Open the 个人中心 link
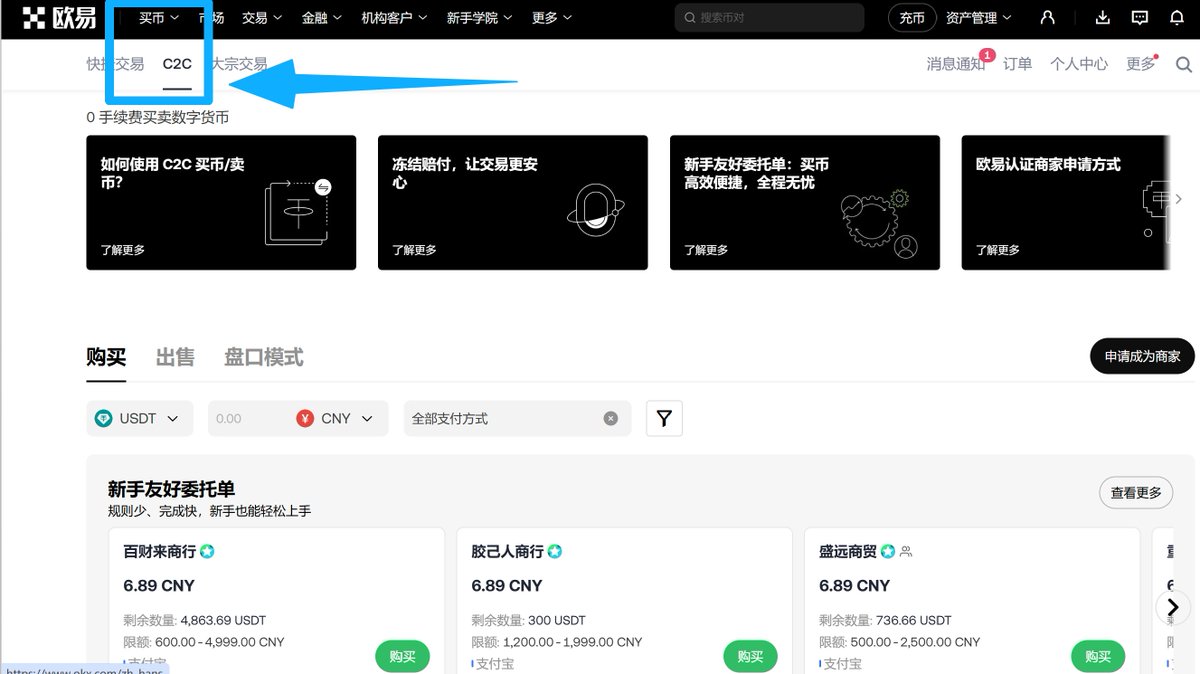Image resolution: width=1200 pixels, height=674 pixels. point(1079,64)
